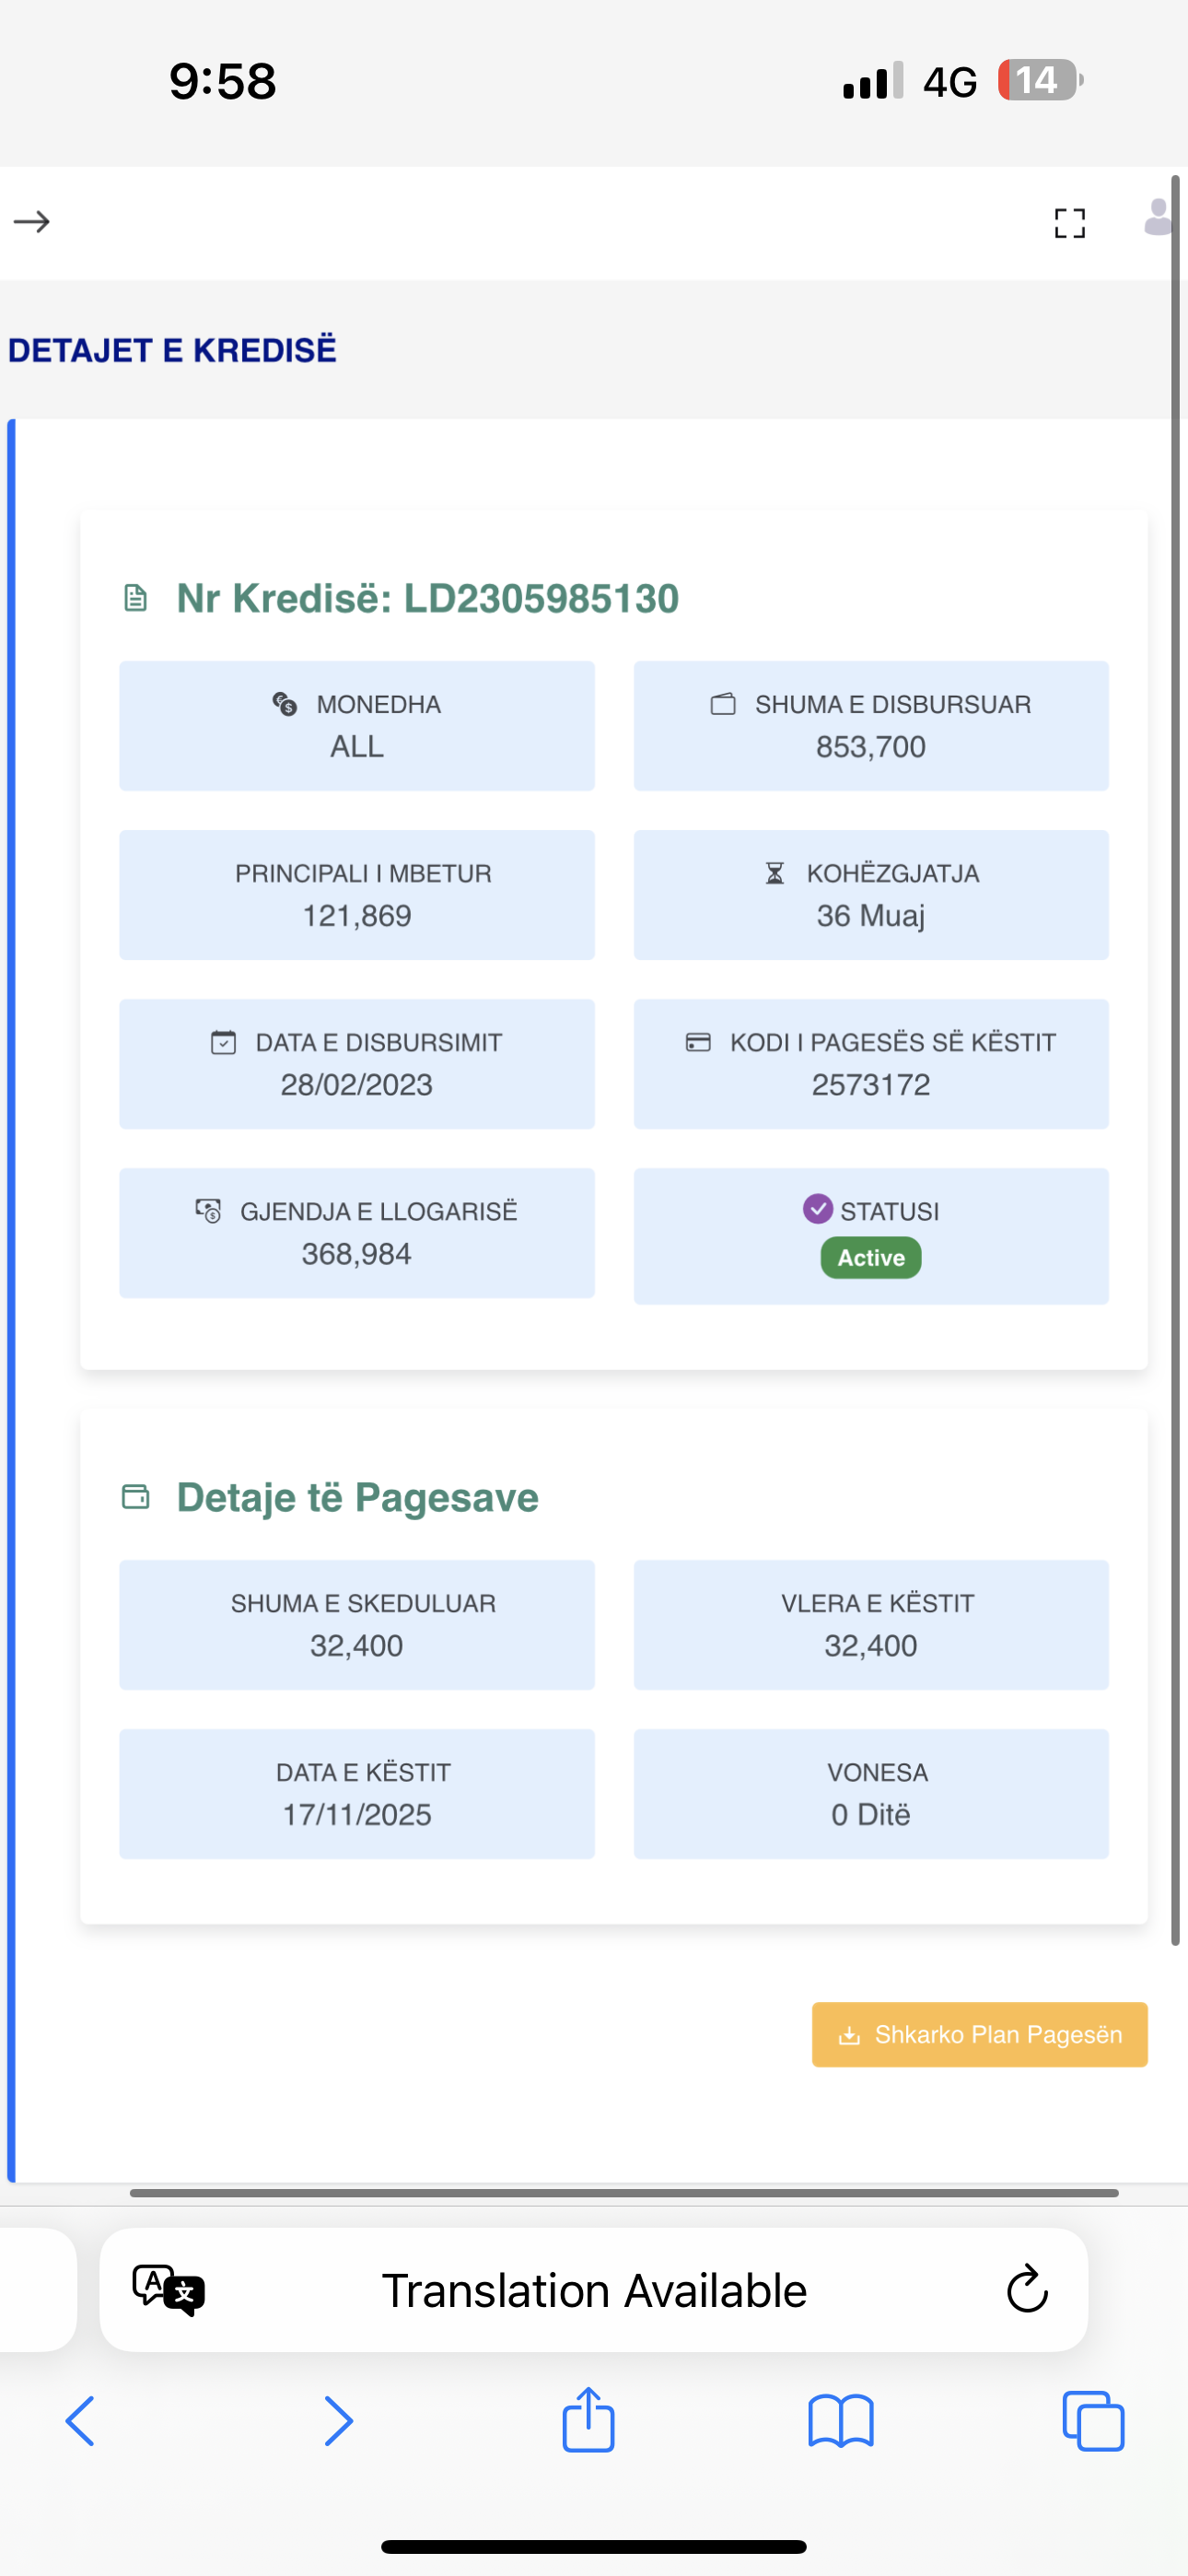1188x2576 pixels.
Task: Toggle fullscreen mode icon
Action: [x=1069, y=223]
